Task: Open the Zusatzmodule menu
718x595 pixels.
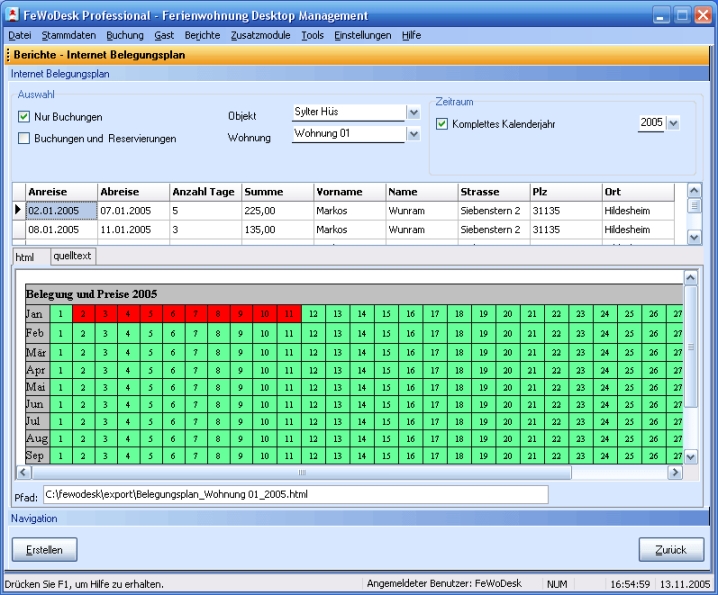Action: click(x=262, y=35)
